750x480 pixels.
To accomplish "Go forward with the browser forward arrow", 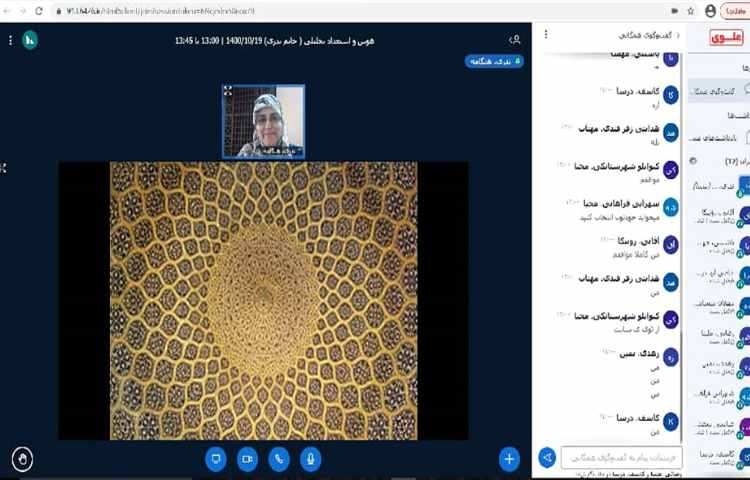I will [22, 11].
